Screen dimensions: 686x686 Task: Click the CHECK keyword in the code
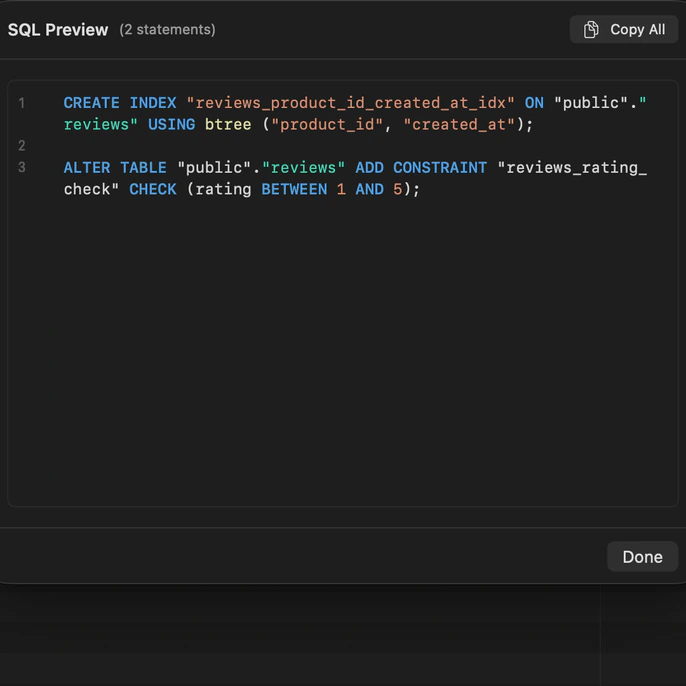pos(153,189)
